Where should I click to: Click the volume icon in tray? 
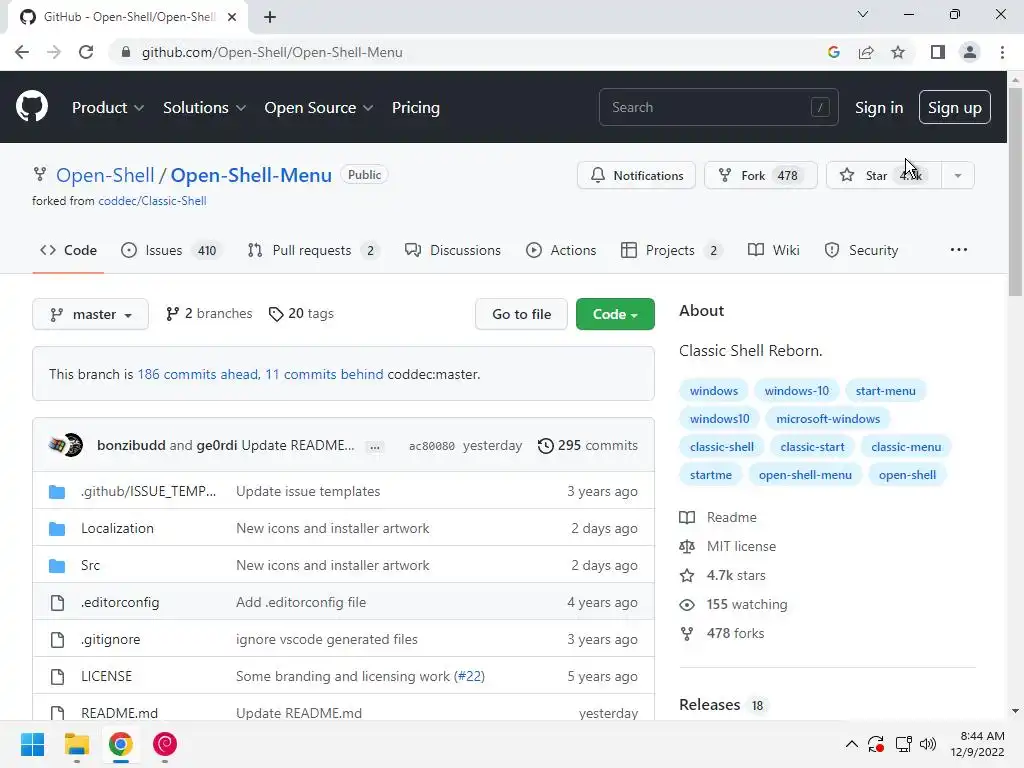tap(927, 744)
